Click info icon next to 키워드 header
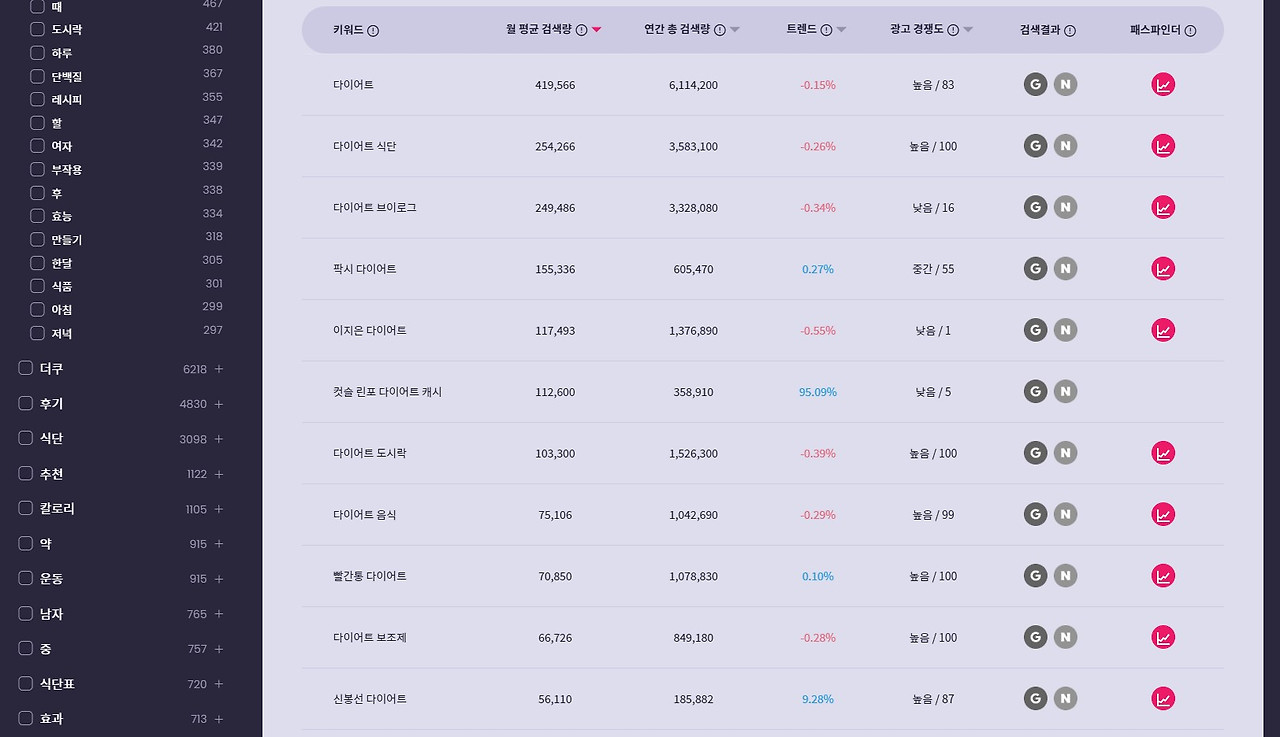The height and width of the screenshot is (737, 1280). tap(373, 31)
